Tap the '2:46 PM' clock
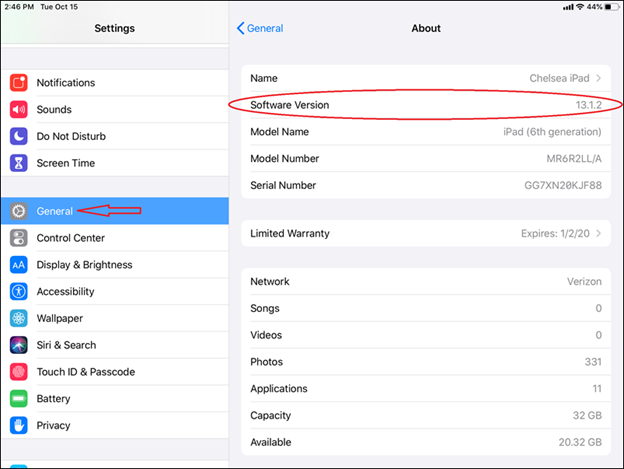 tap(19, 7)
